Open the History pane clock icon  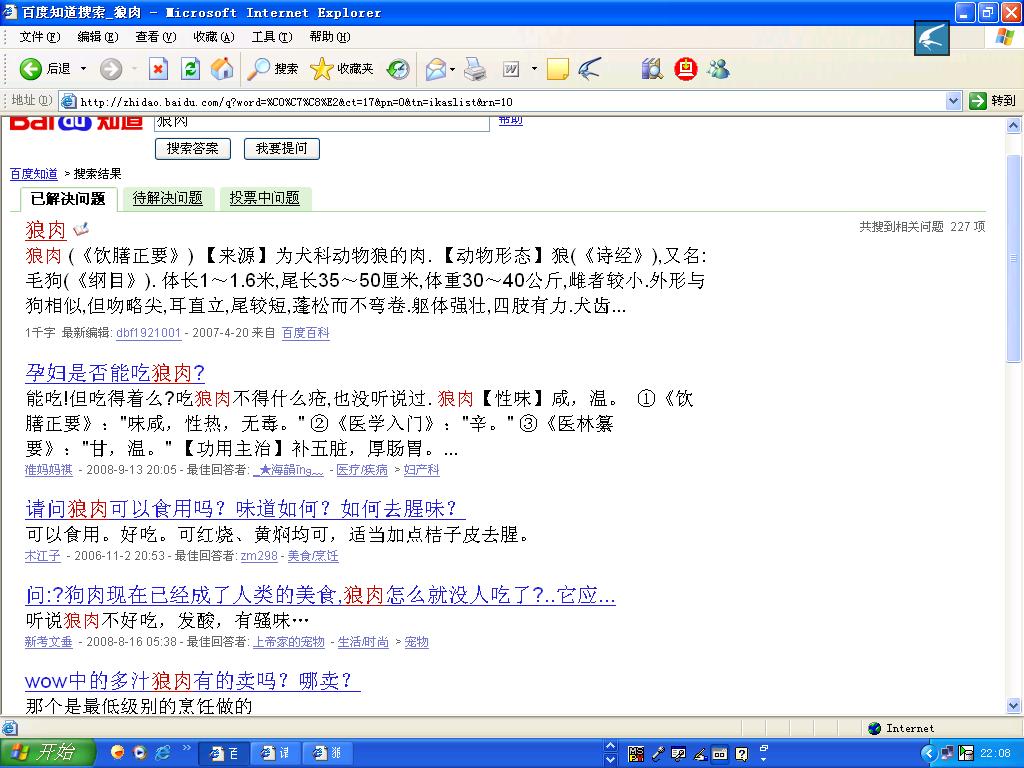click(x=398, y=69)
